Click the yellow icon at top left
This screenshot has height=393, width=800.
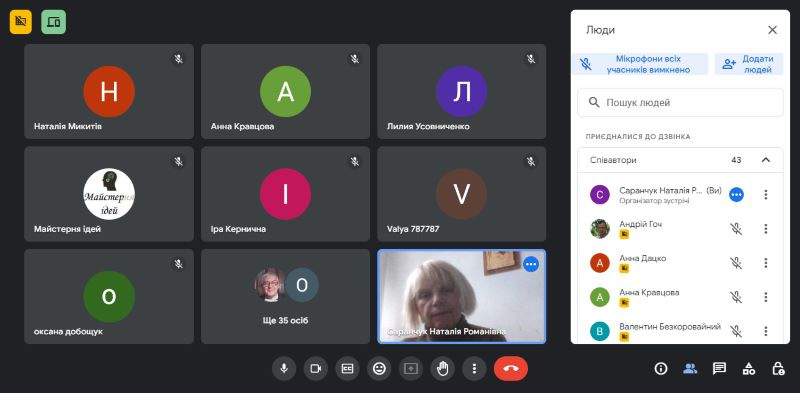click(21, 22)
